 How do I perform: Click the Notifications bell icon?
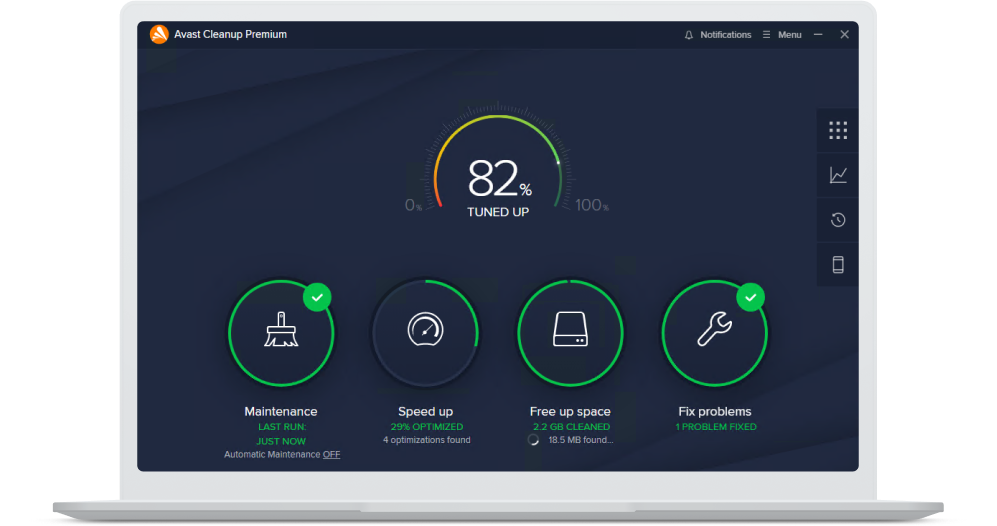coord(689,35)
